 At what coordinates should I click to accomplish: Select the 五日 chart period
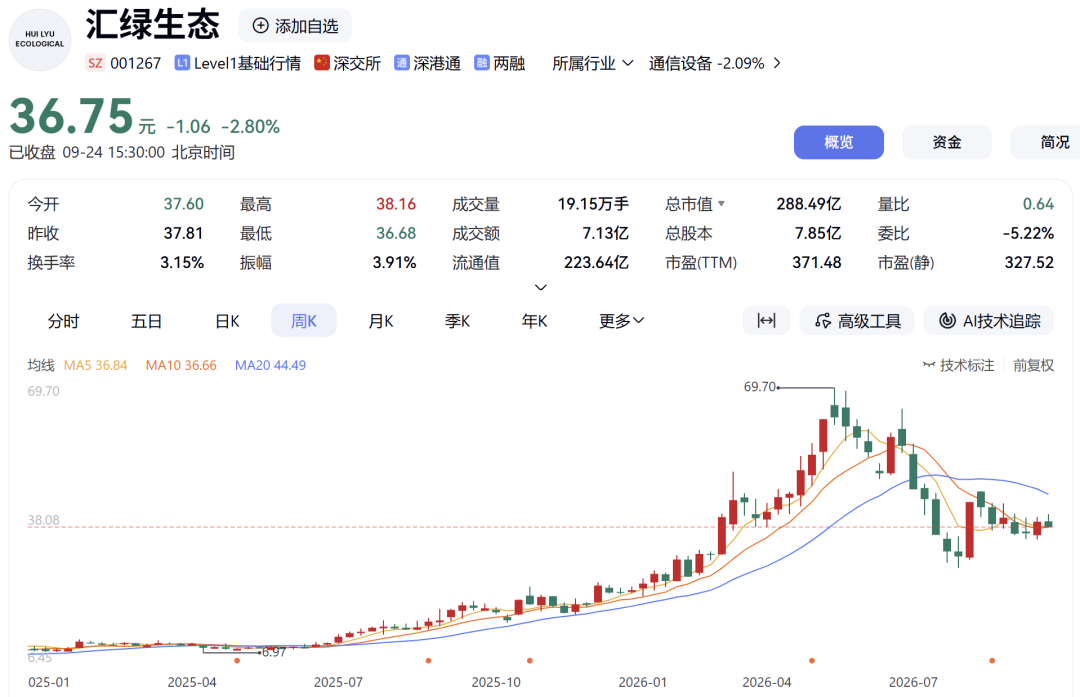146,321
